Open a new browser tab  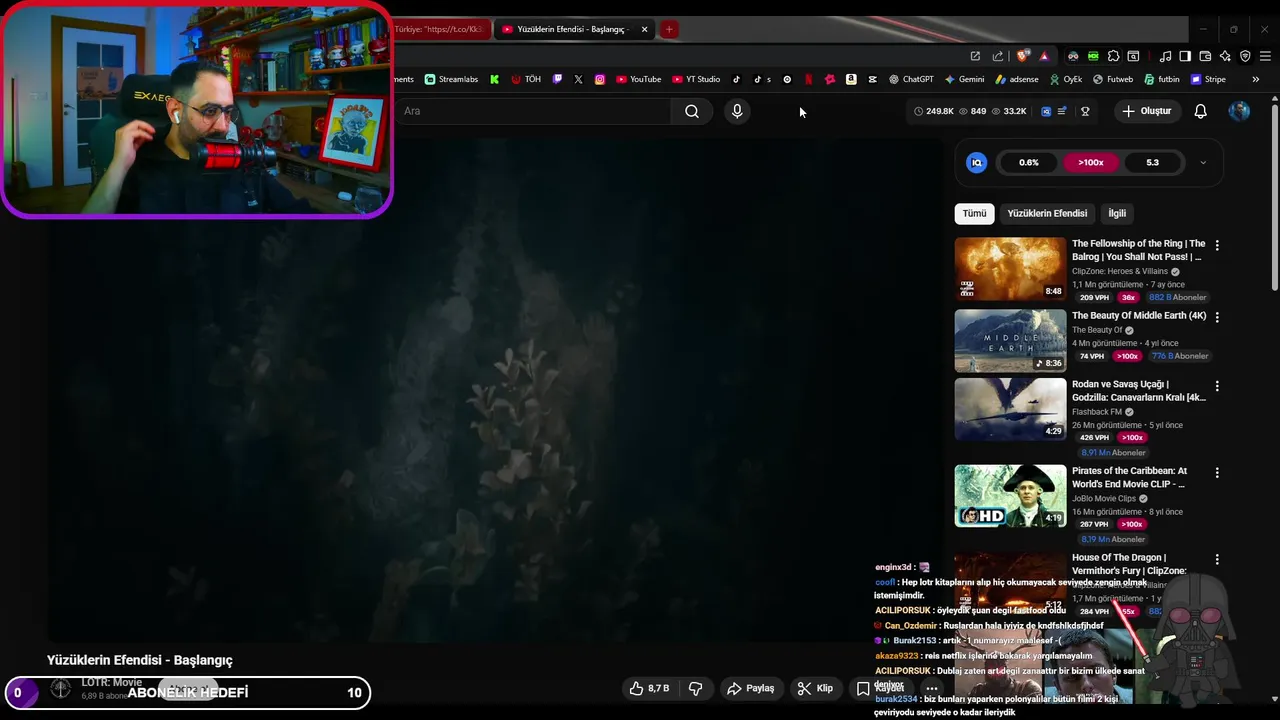[669, 29]
